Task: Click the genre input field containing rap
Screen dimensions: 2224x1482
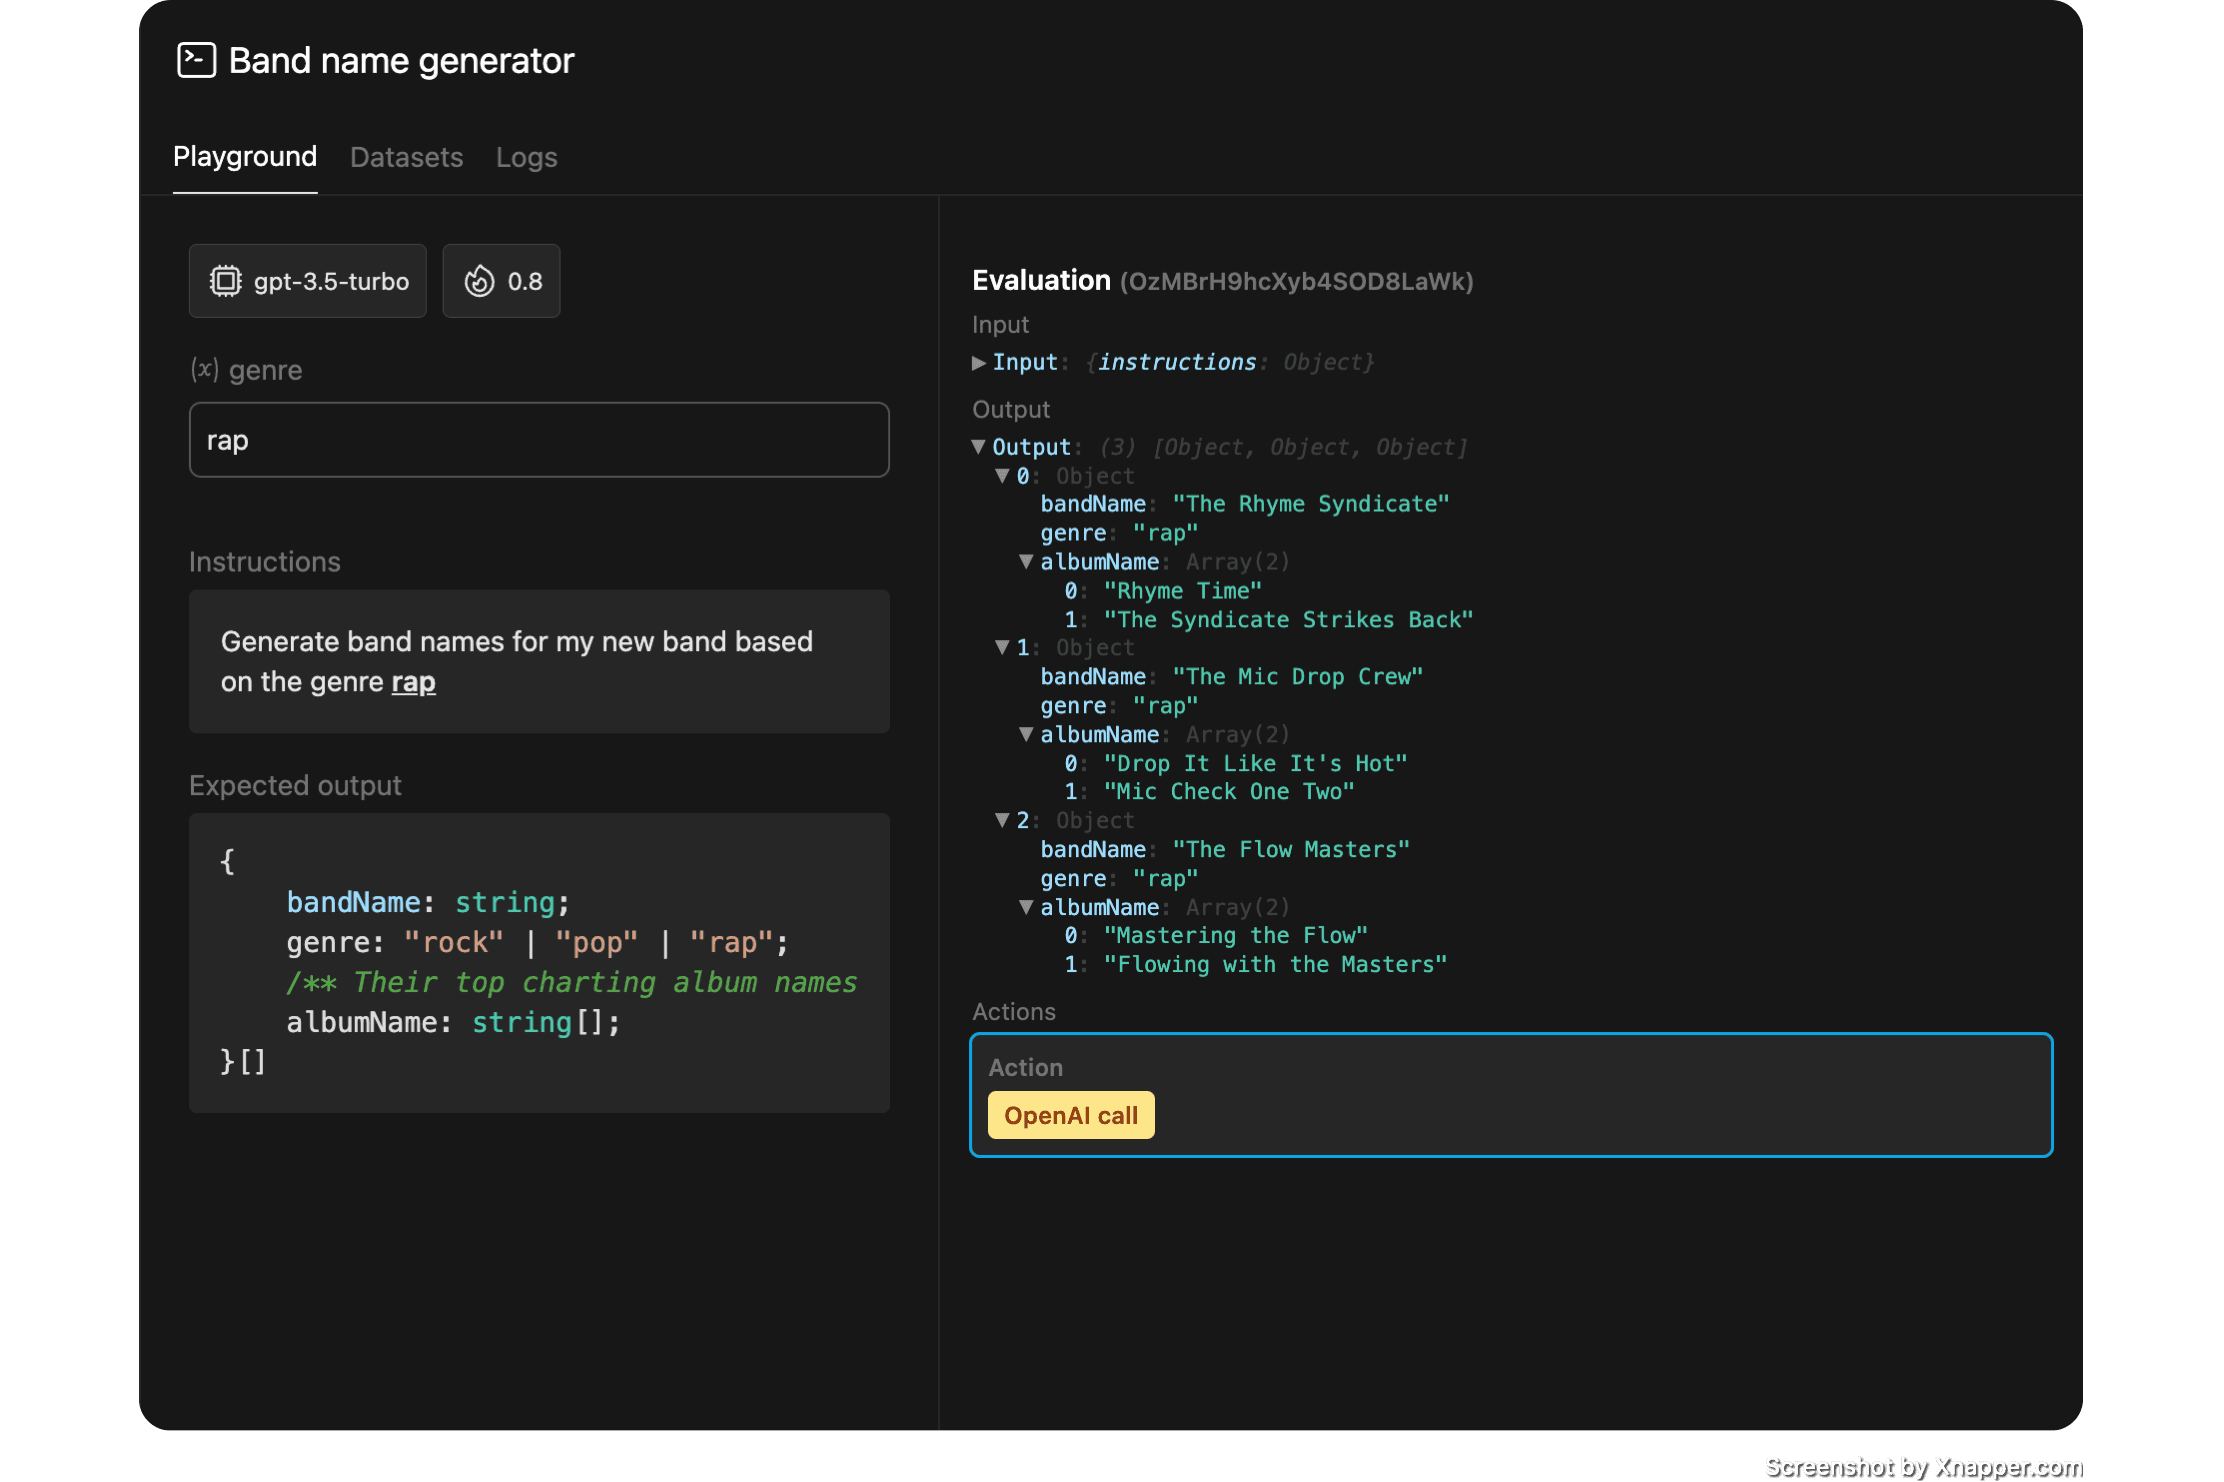Action: click(539, 440)
